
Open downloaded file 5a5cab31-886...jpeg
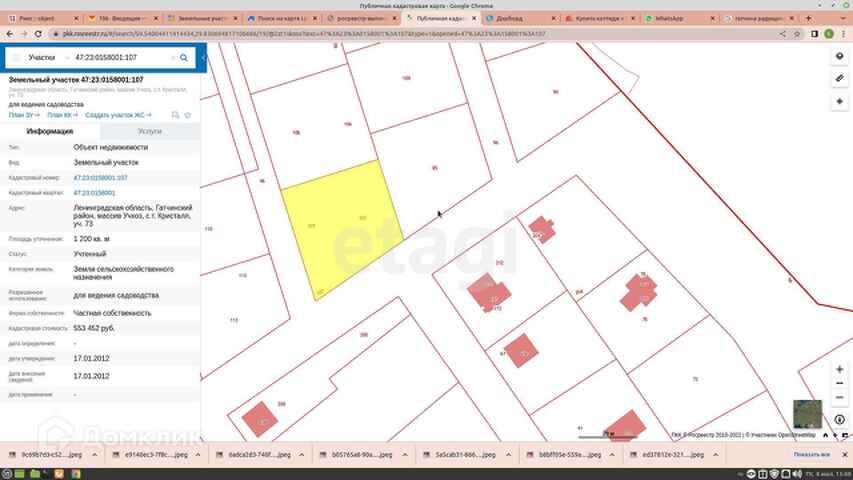coord(465,455)
